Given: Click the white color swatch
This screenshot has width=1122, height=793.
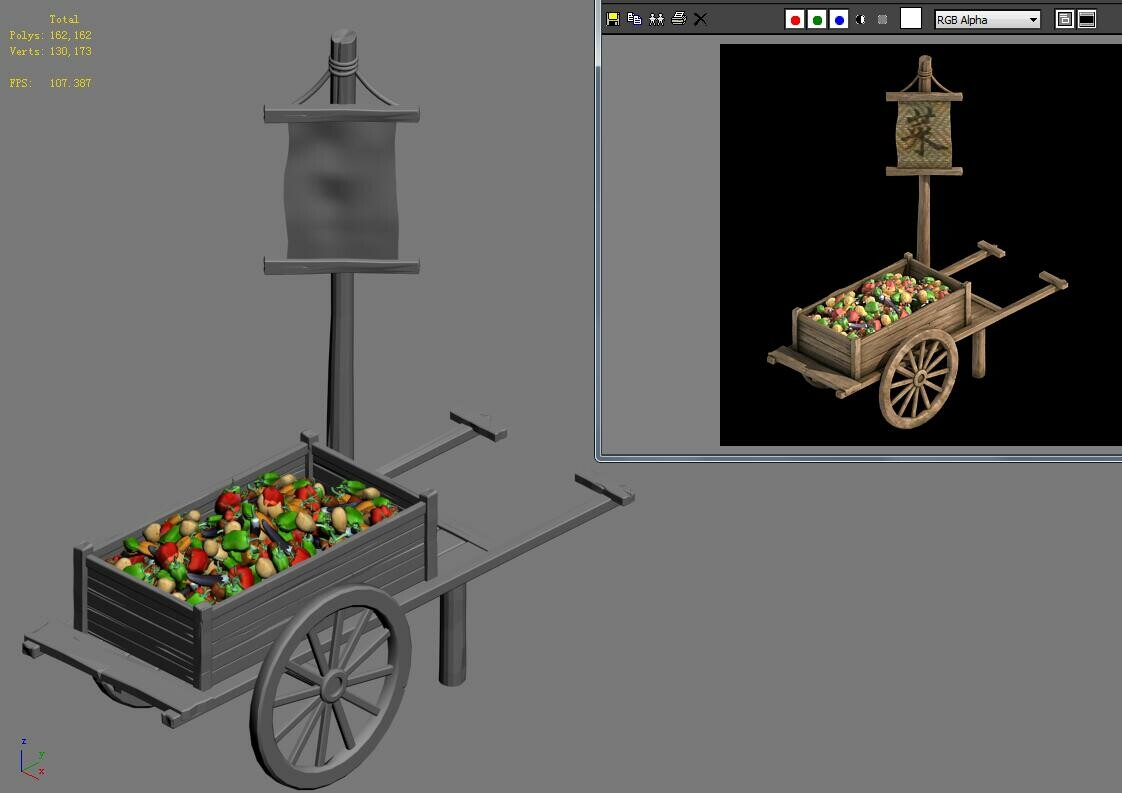Looking at the screenshot, I should click(x=910, y=19).
